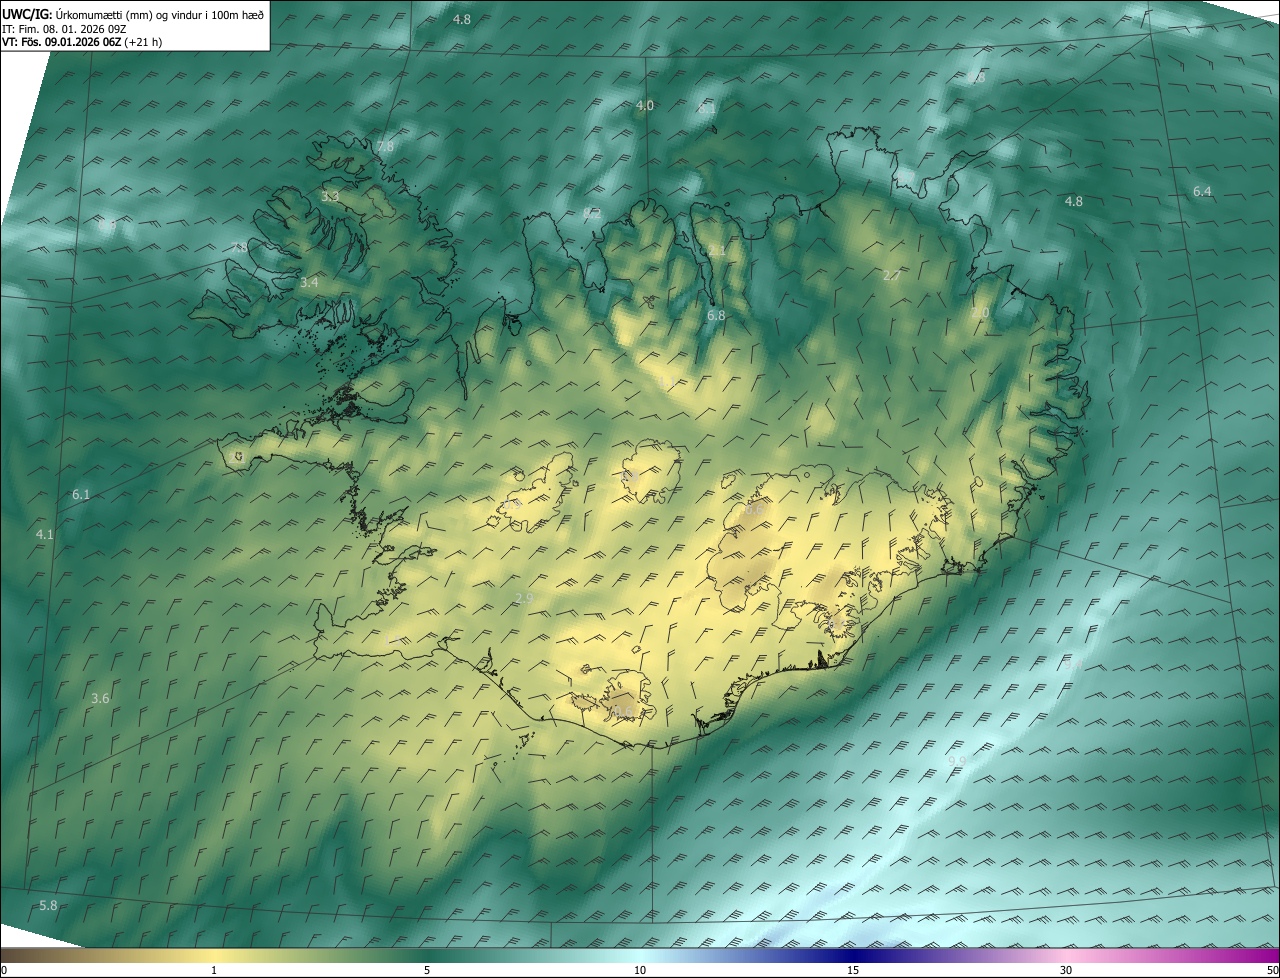This screenshot has width=1280, height=978.
Task: Click the 0 tick on the color scale
Action: [4, 970]
